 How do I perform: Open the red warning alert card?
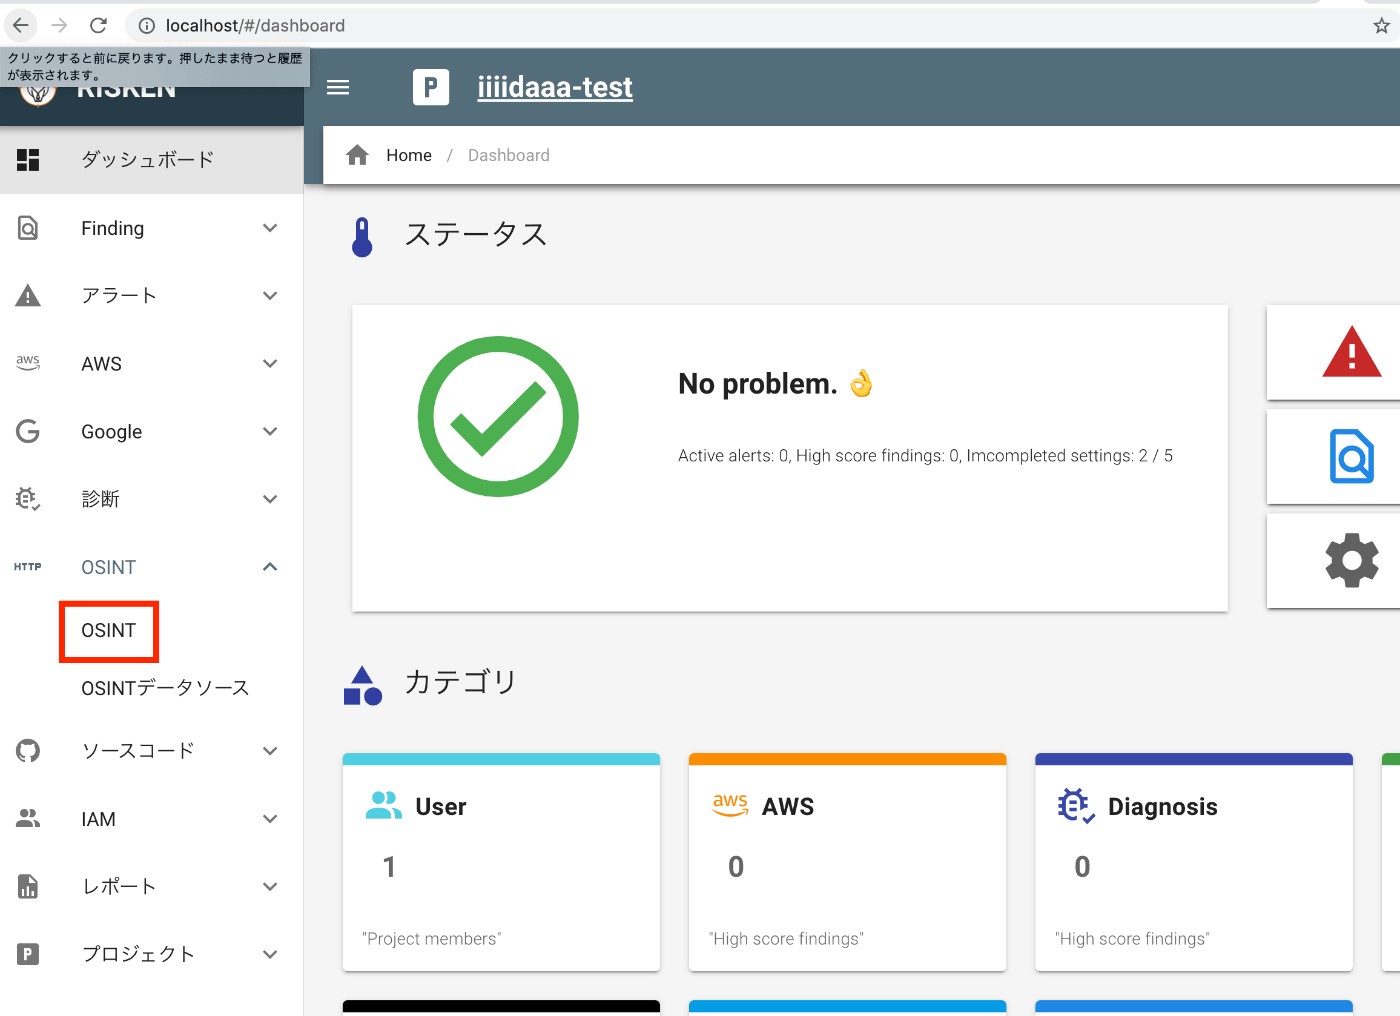coord(1334,353)
